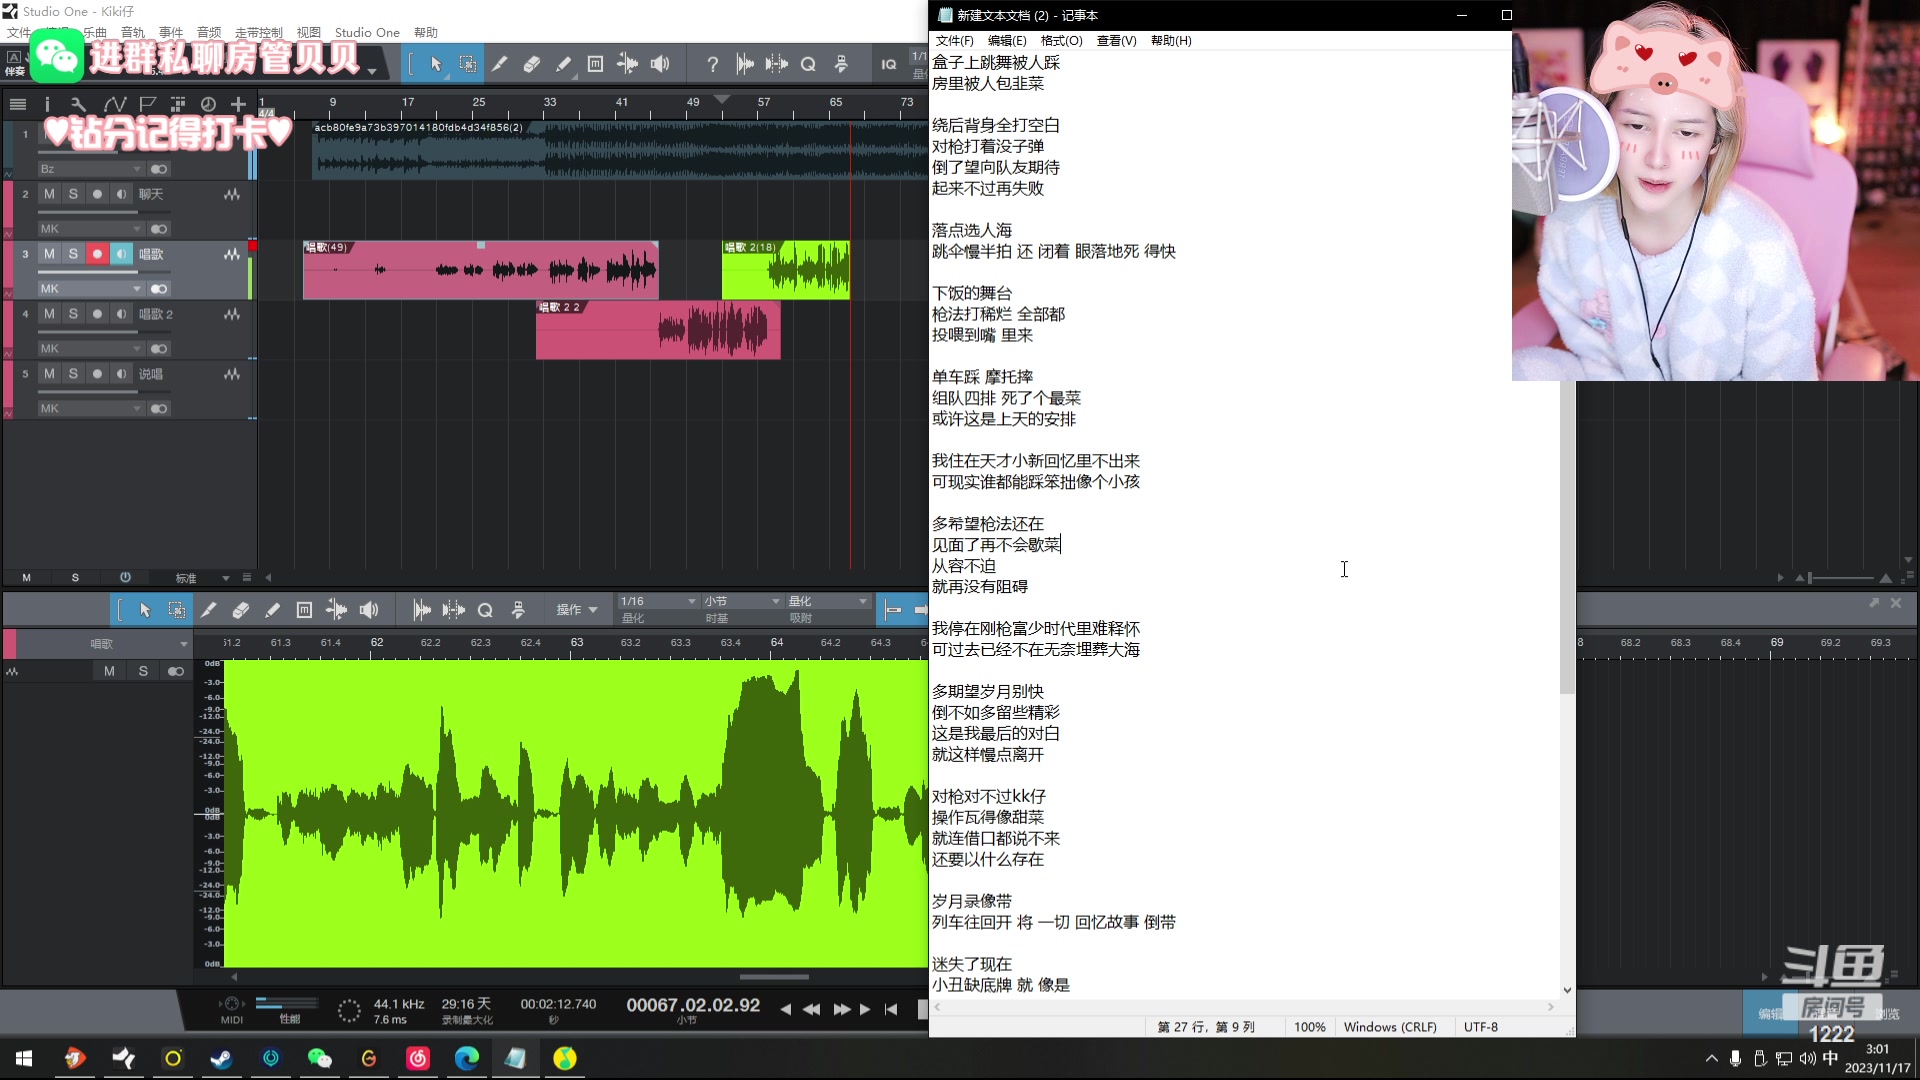This screenshot has height=1080, width=1920.
Task: Click the rewind transport button
Action: (x=812, y=1009)
